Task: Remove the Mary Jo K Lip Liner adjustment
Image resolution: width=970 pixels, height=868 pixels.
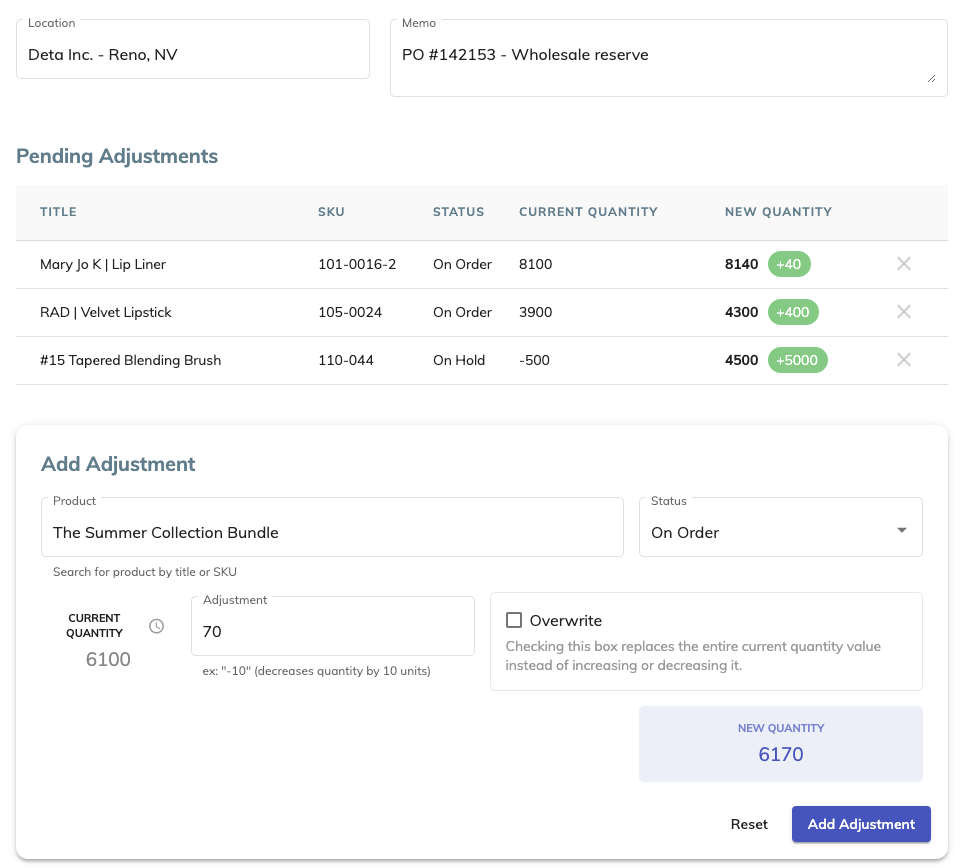Action: (x=903, y=264)
